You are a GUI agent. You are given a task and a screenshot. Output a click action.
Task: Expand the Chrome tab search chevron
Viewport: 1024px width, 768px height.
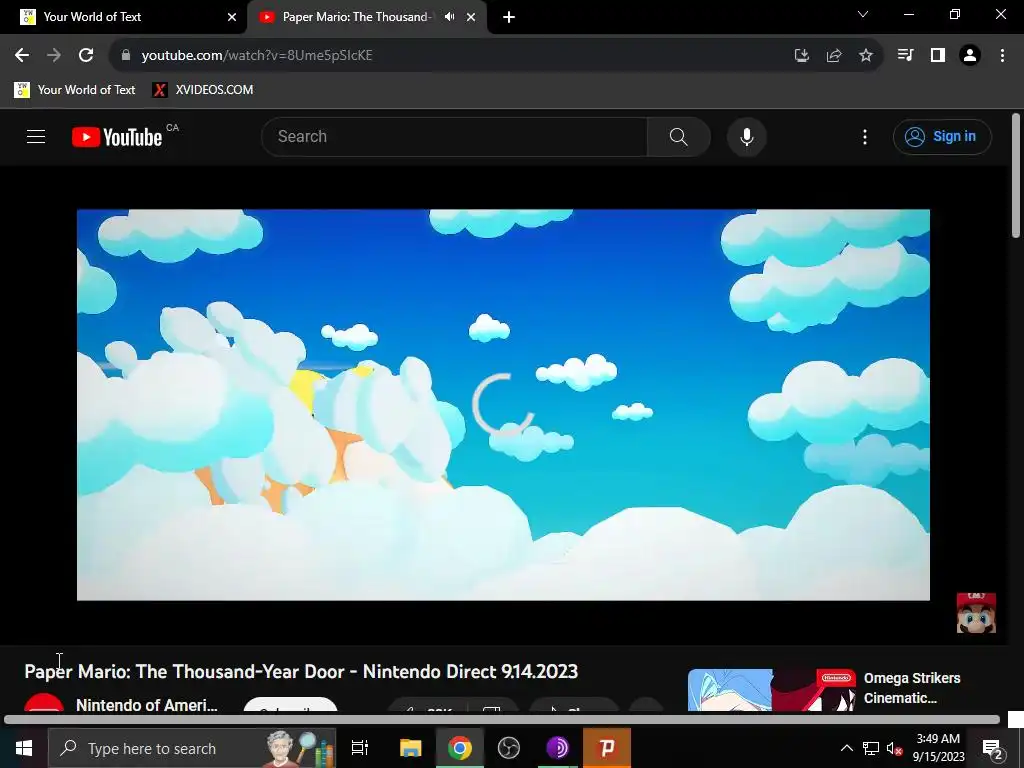tap(863, 14)
